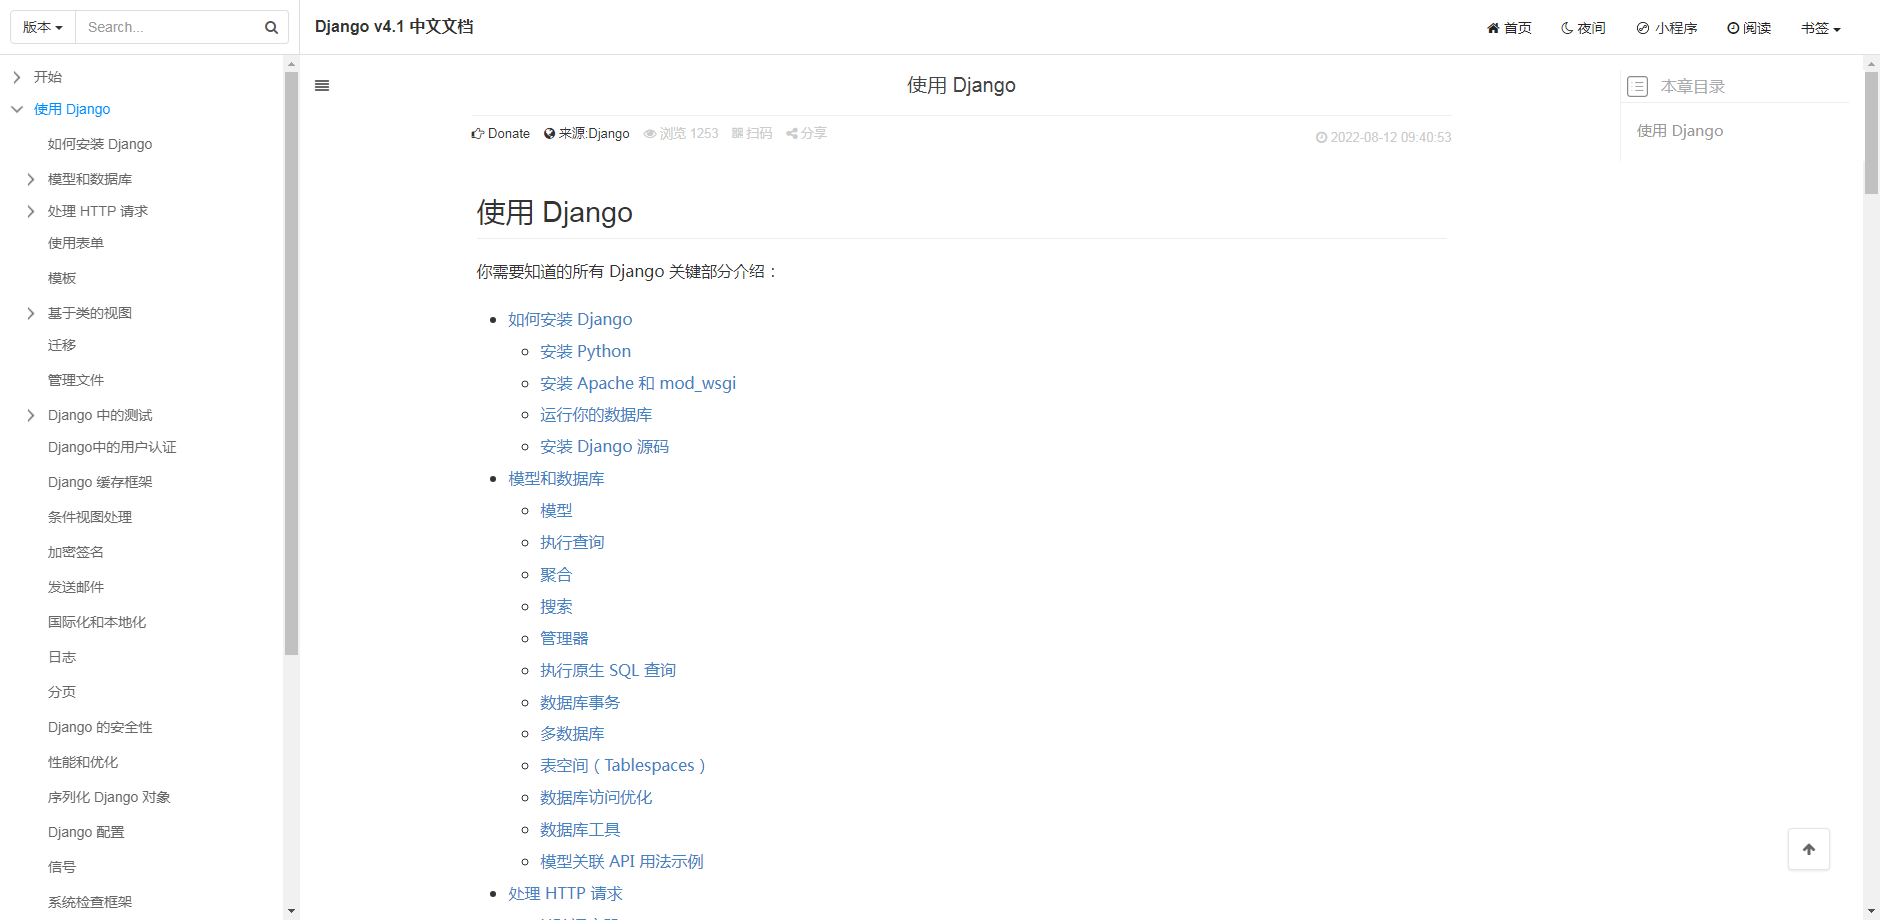Expand the 开始 tree node
Viewport: 1880px width, 920px height.
click(x=17, y=77)
